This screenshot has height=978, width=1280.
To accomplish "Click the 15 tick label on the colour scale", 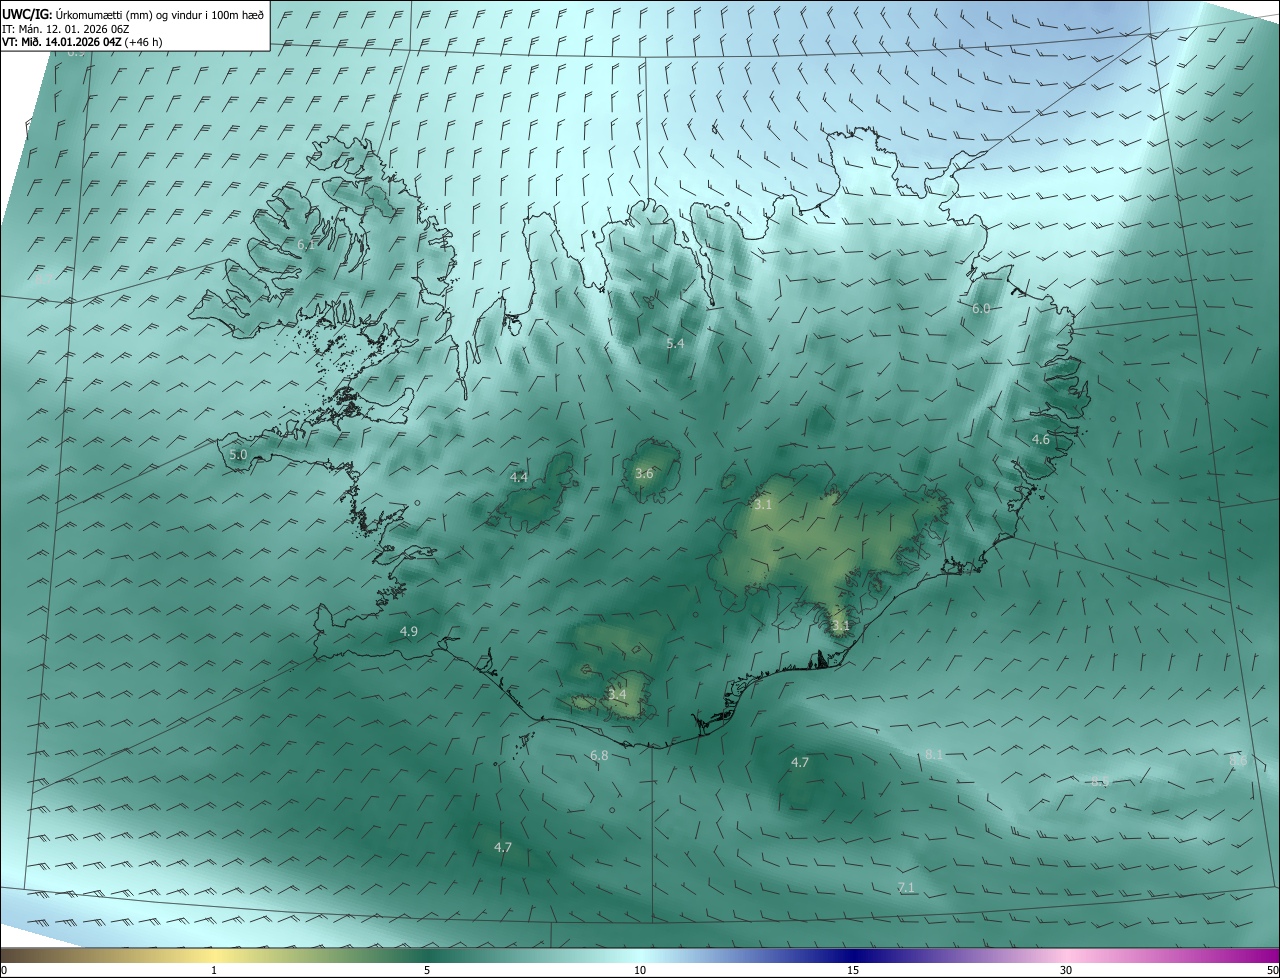I will pyautogui.click(x=853, y=971).
